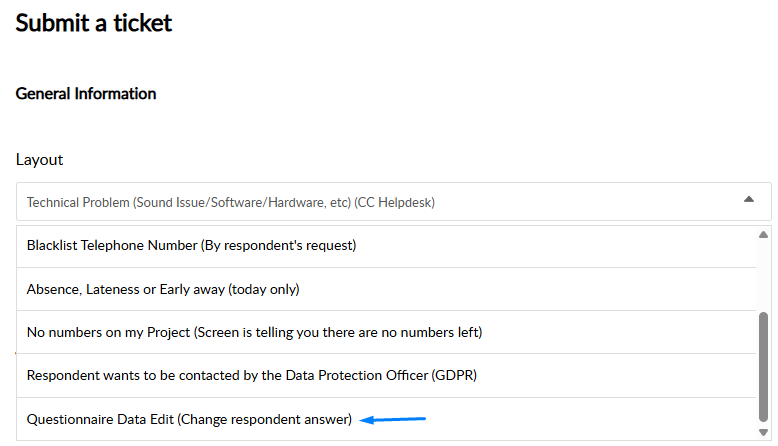Collapse the Layout dropdown using the arrow
Image resolution: width=778 pixels, height=446 pixels.
coord(748,200)
